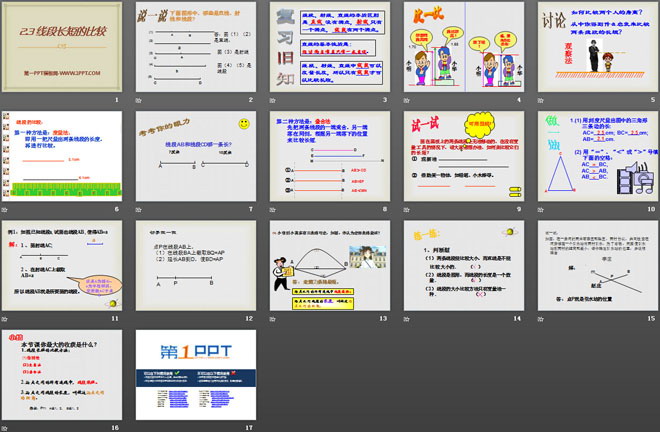Select slide 15 thumbnail with intersecting lines diagram
660x432 pixels.
pos(598,265)
